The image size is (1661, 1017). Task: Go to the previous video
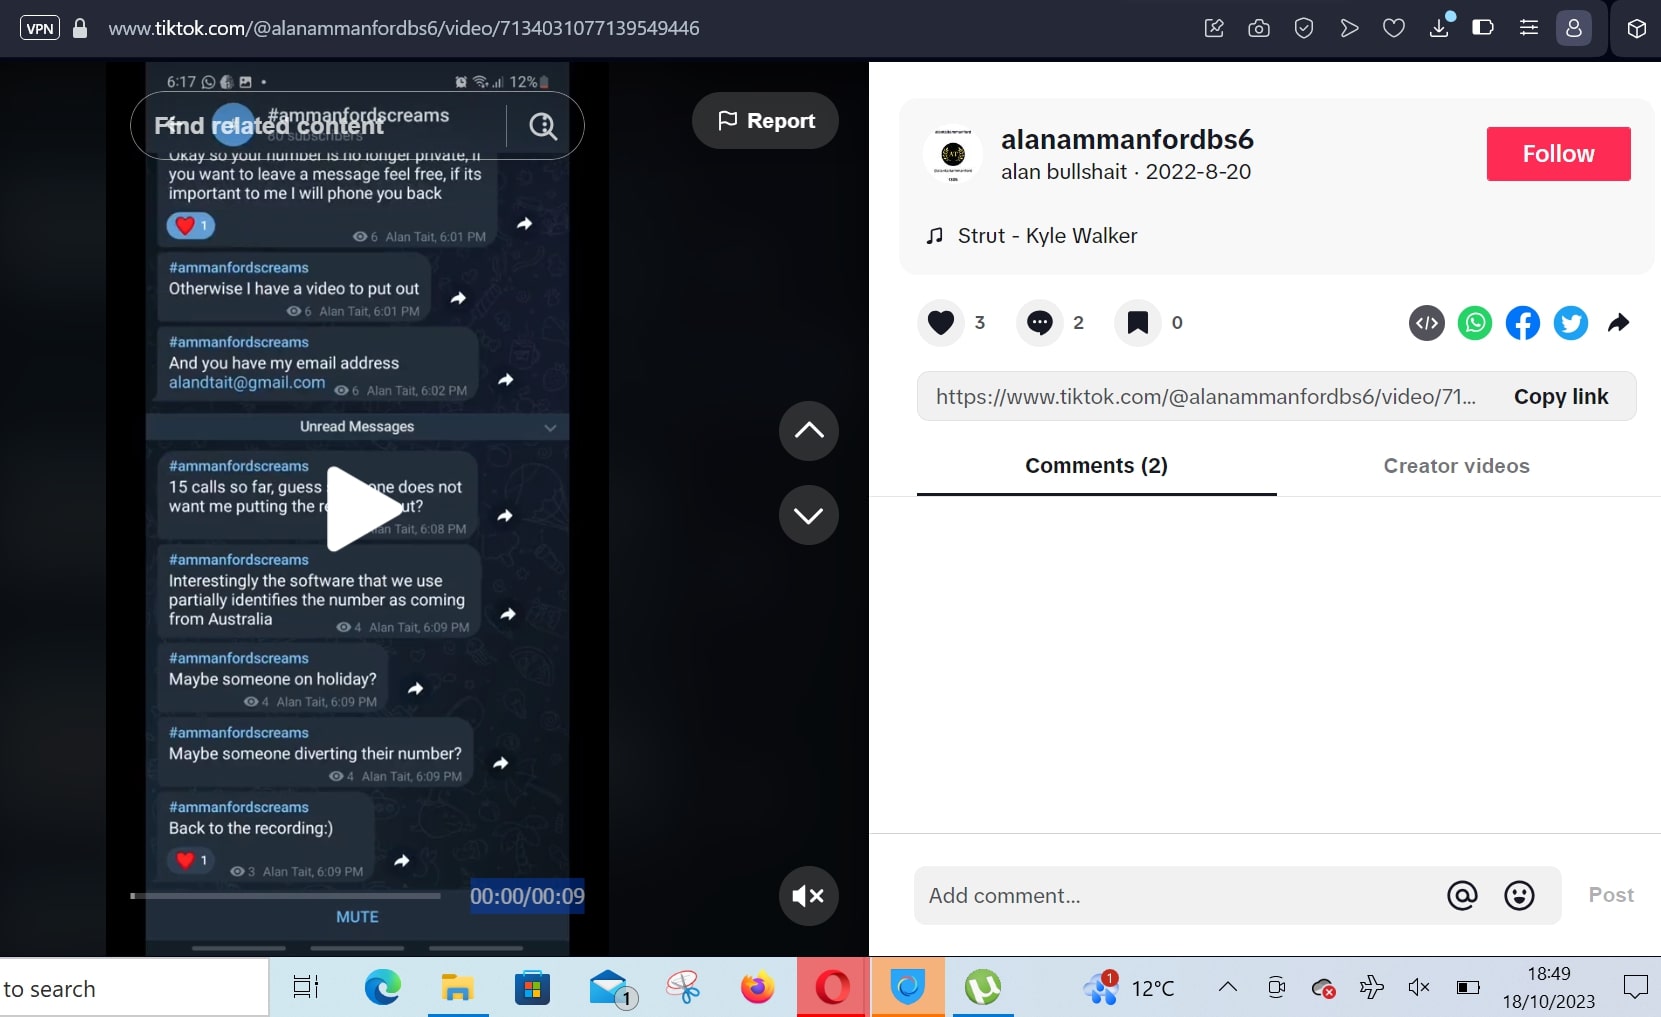point(808,431)
